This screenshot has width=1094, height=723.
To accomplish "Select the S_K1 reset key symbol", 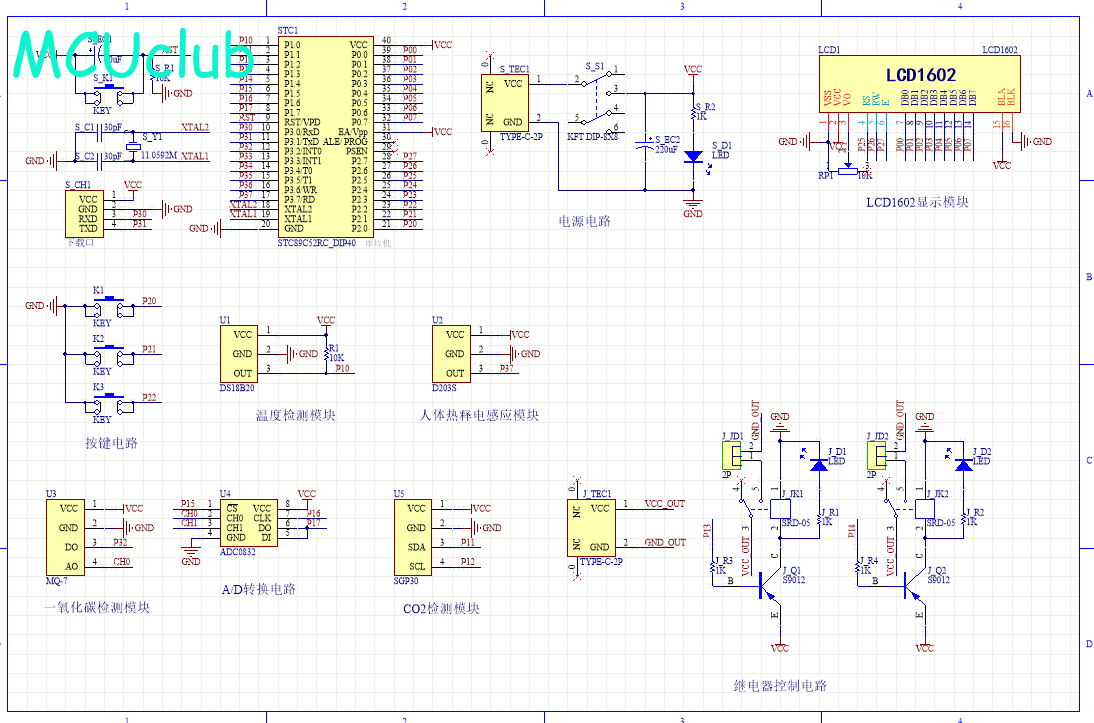I will click(x=108, y=93).
